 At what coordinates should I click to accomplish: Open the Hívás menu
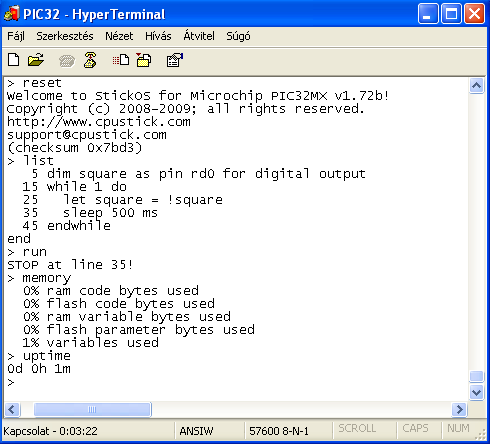click(158, 36)
